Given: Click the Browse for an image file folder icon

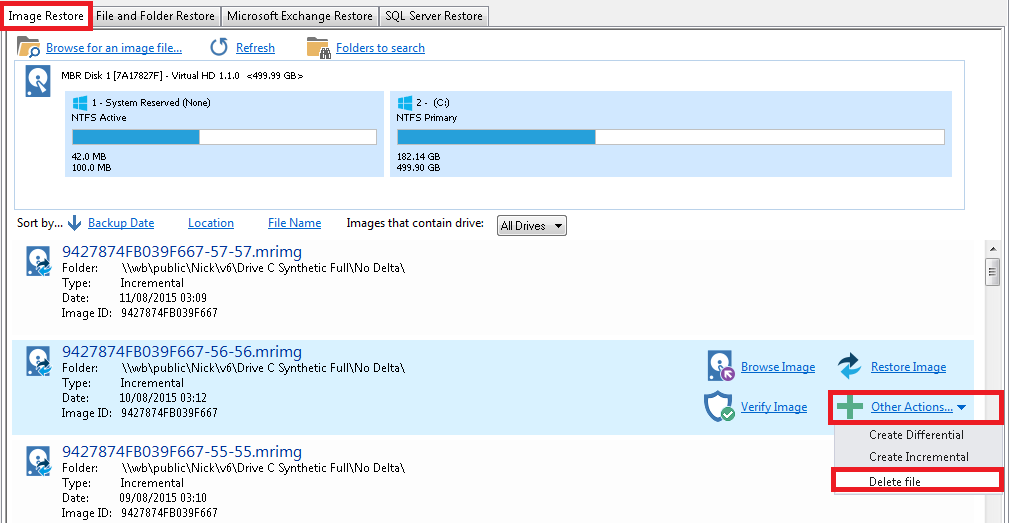Looking at the screenshot, I should (x=29, y=47).
